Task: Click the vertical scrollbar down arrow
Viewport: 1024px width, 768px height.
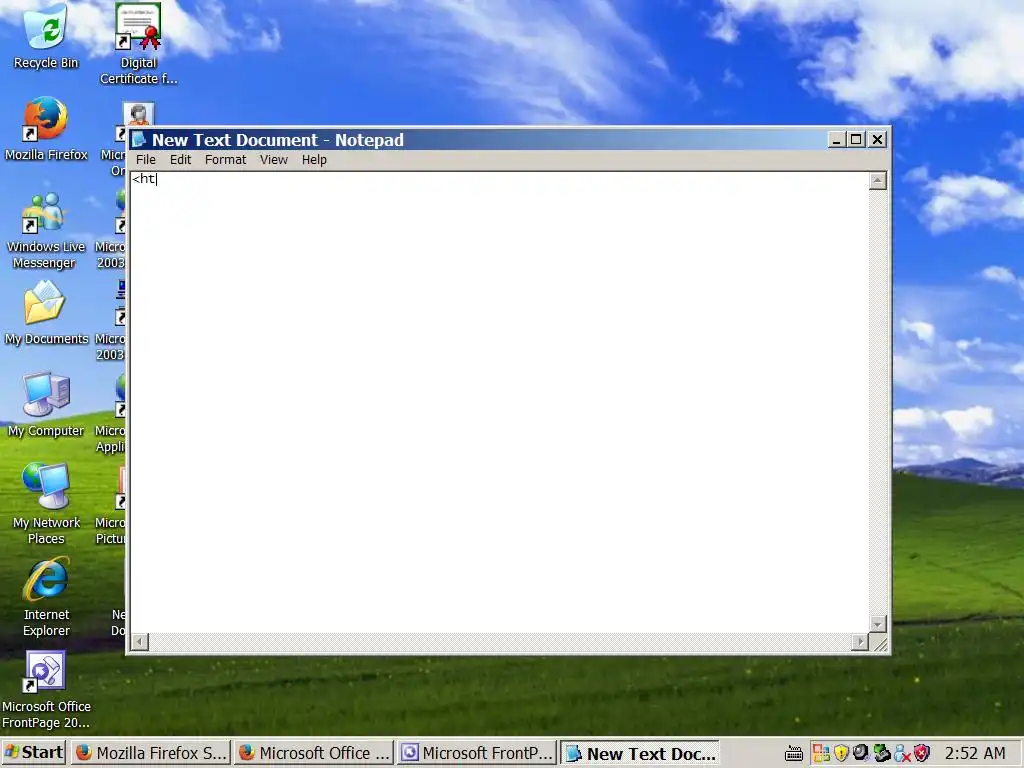Action: tap(878, 624)
